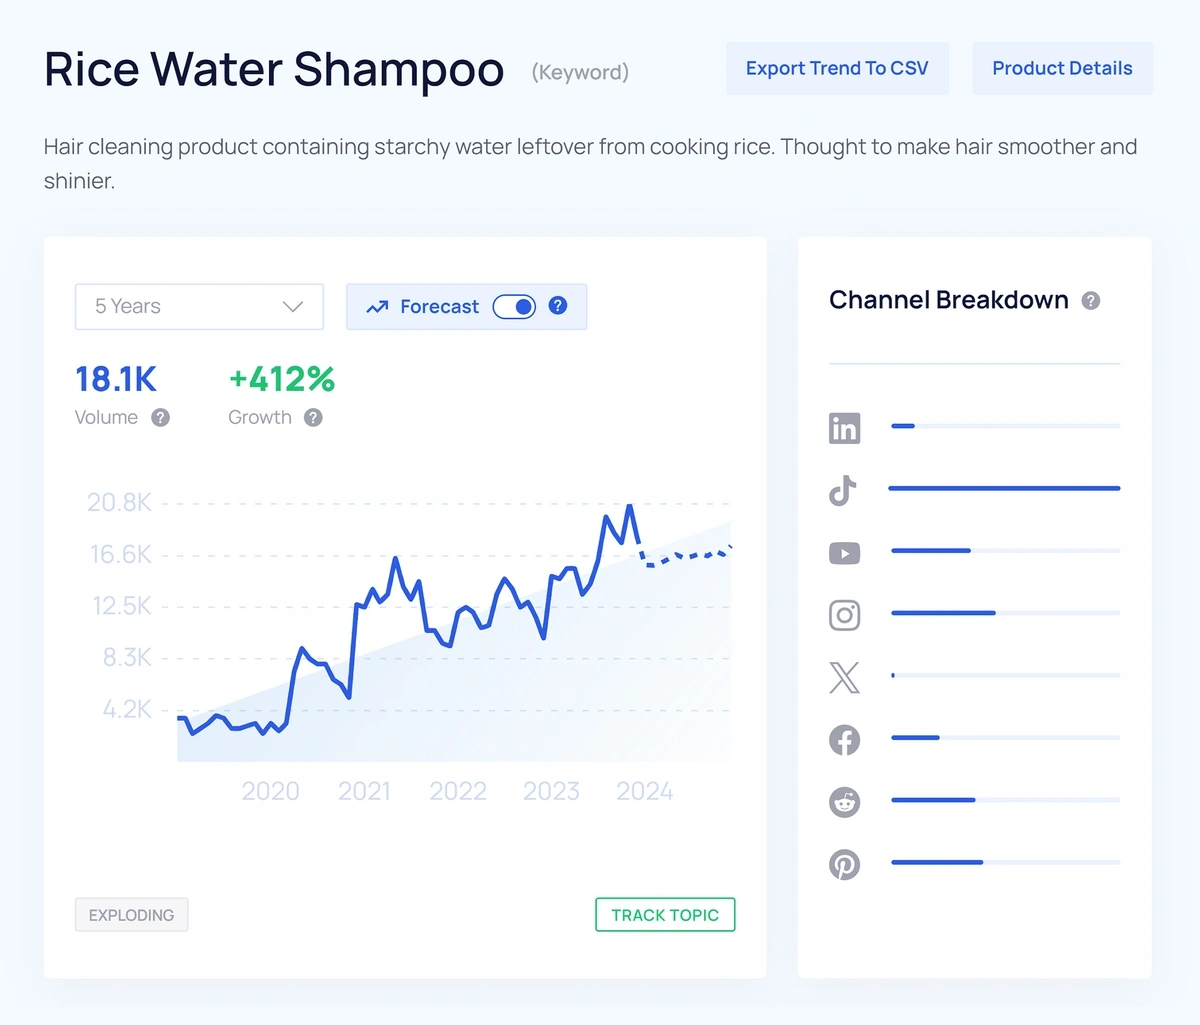The image size is (1200, 1025).
Task: Click the YouTube channel bar
Action: [1005, 551]
